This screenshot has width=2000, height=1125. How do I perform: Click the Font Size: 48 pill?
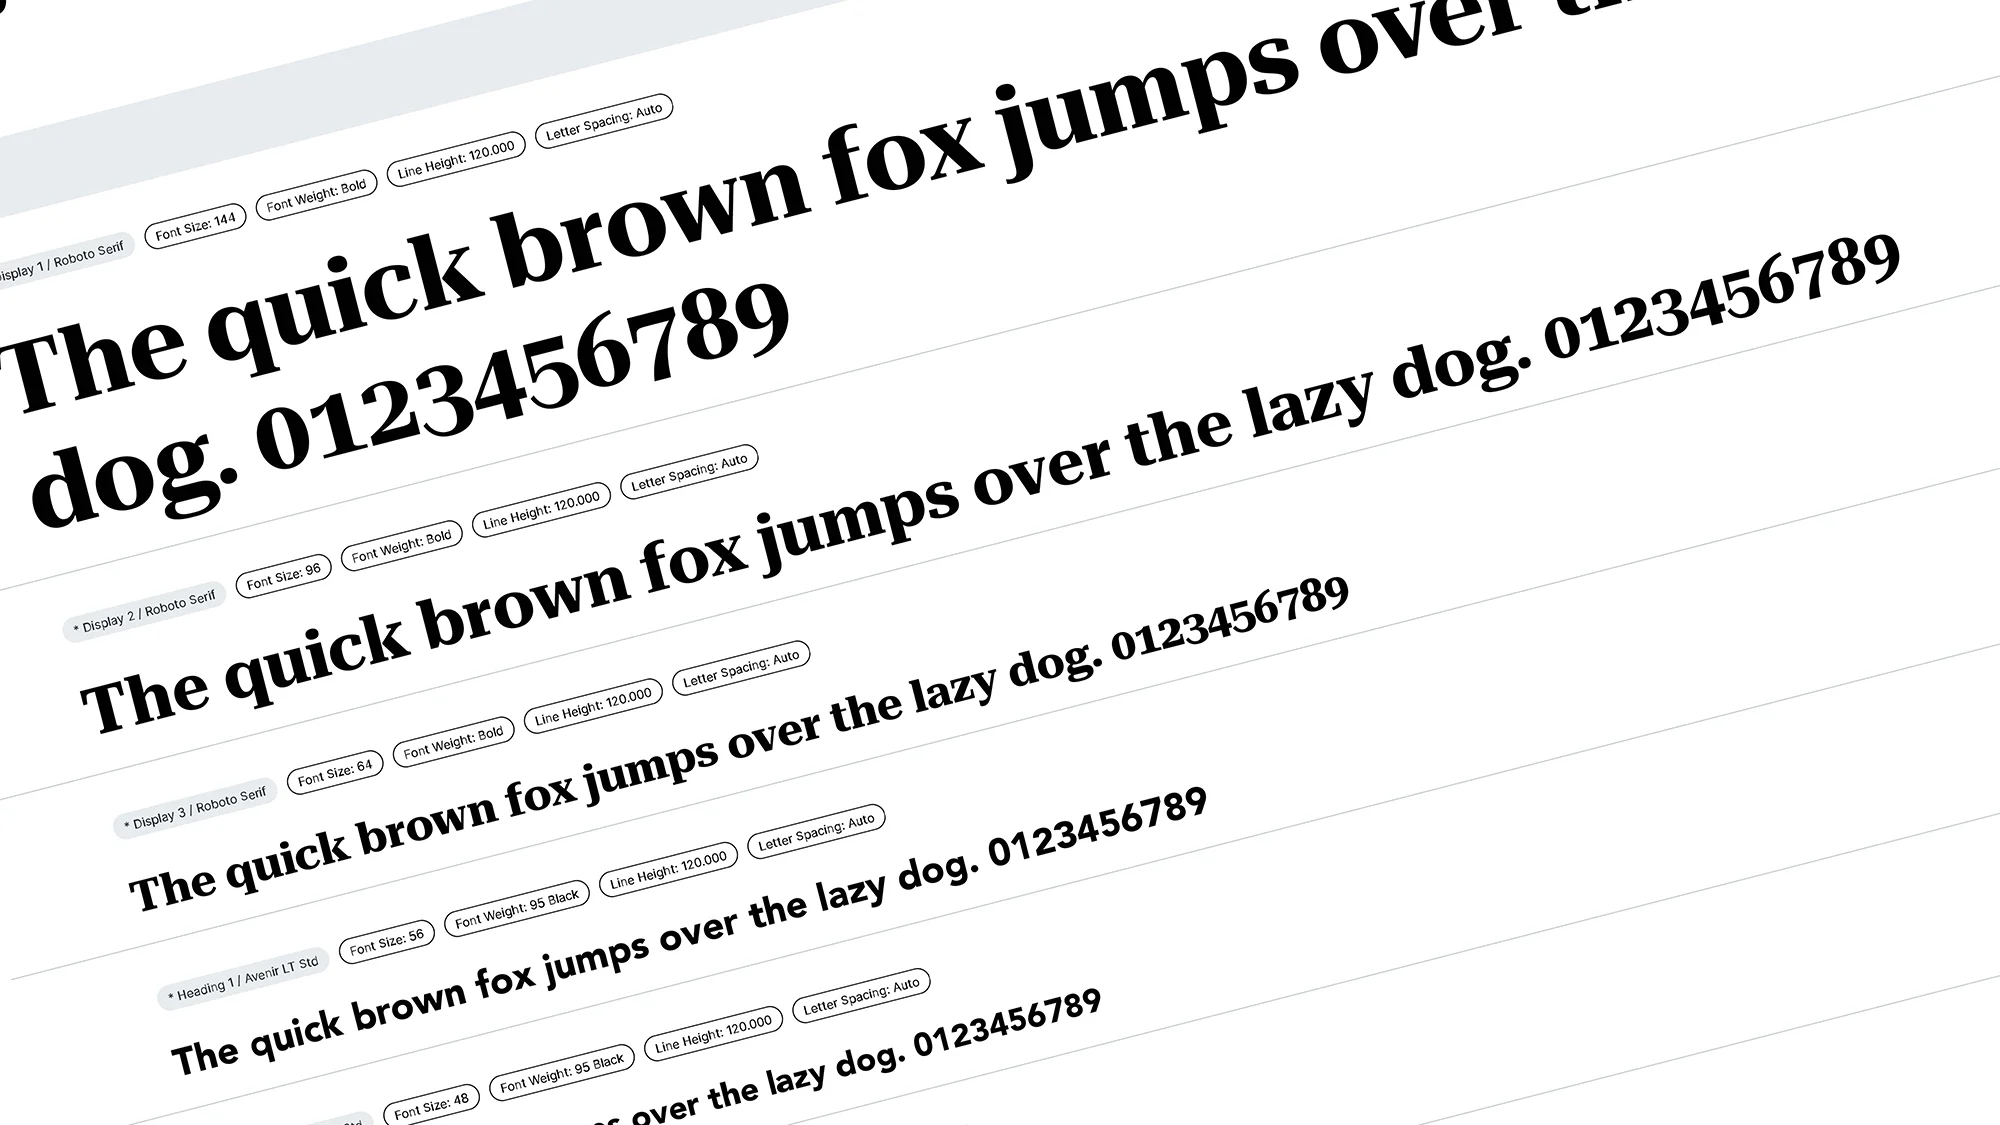coord(431,1105)
